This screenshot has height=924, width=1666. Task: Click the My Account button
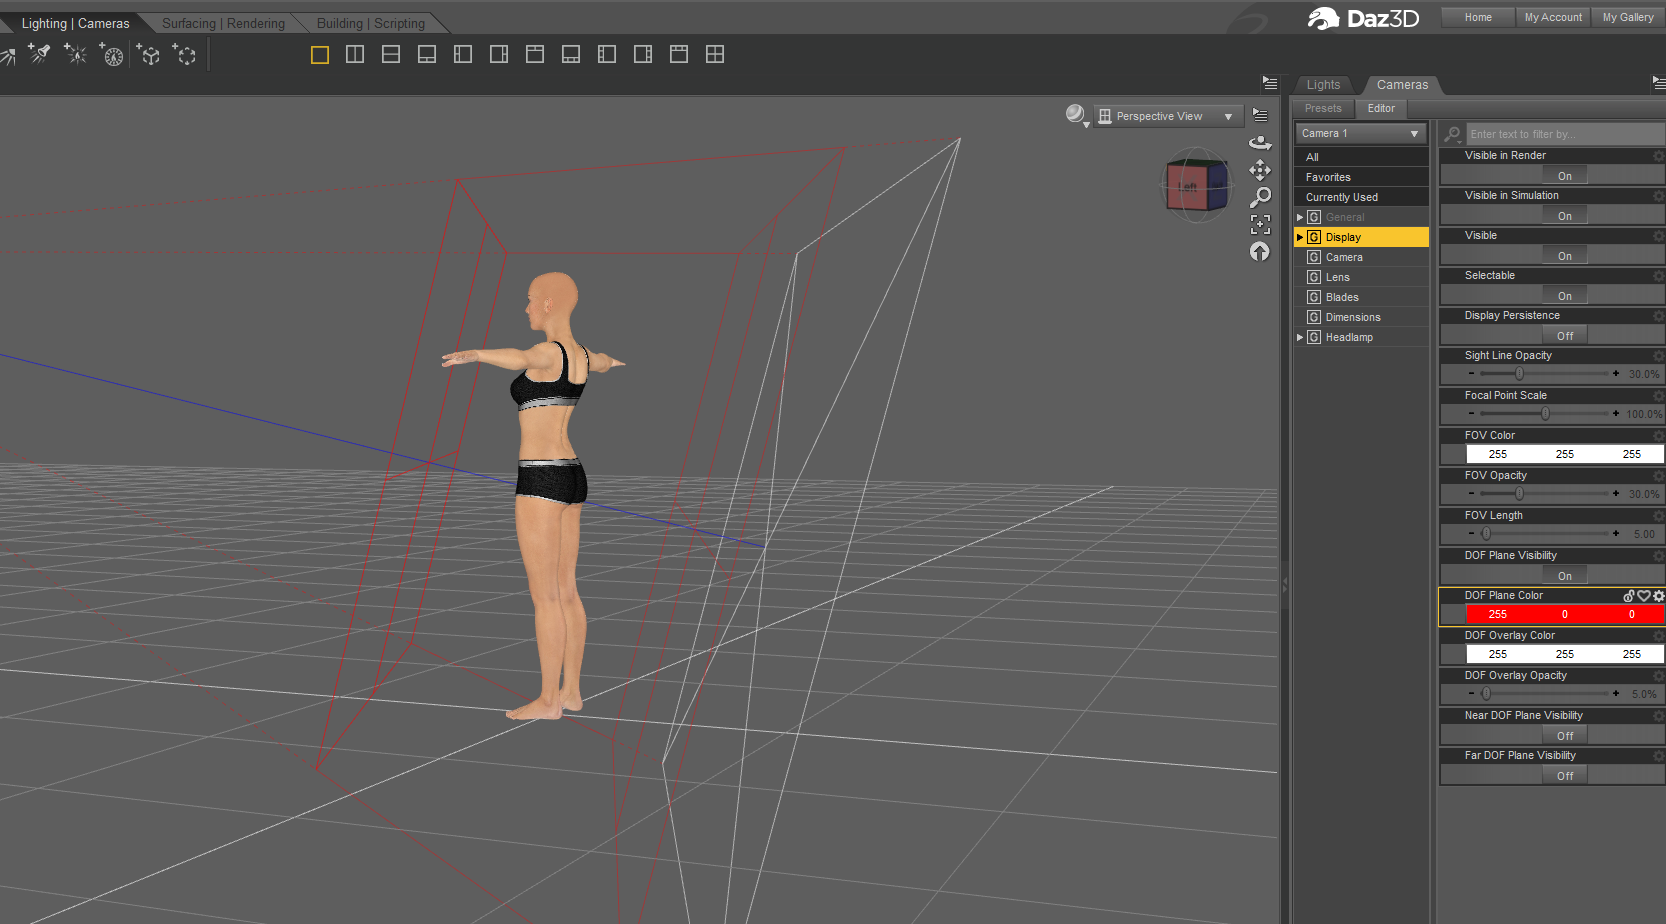click(1552, 17)
